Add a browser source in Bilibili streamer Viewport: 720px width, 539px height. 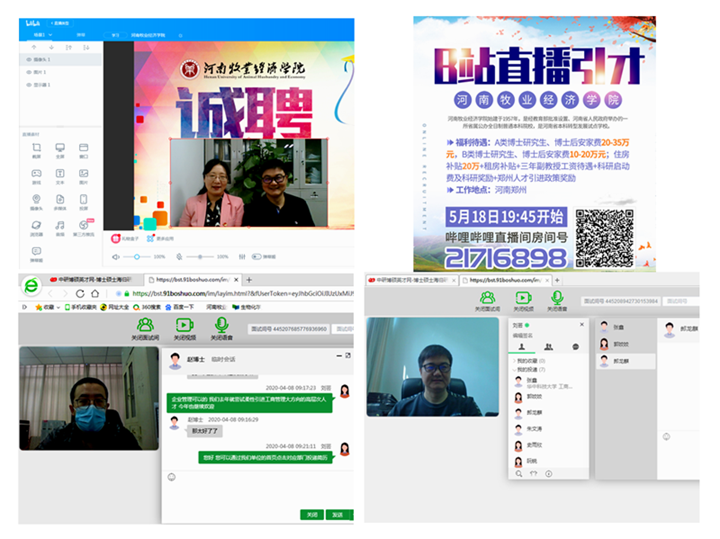click(x=36, y=225)
